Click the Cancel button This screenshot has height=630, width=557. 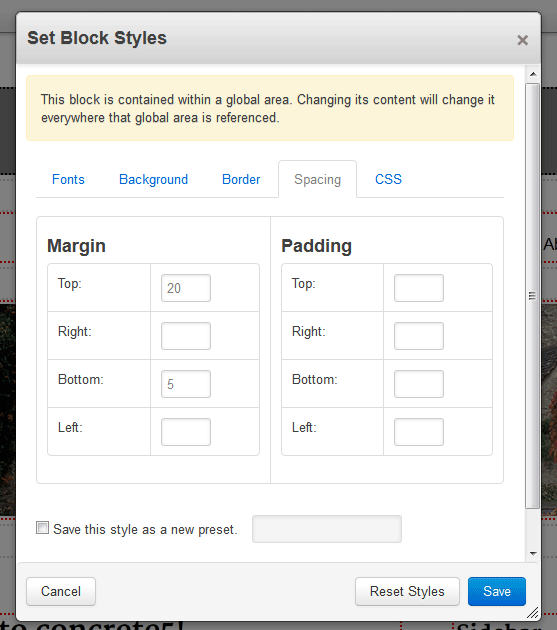coord(61,591)
